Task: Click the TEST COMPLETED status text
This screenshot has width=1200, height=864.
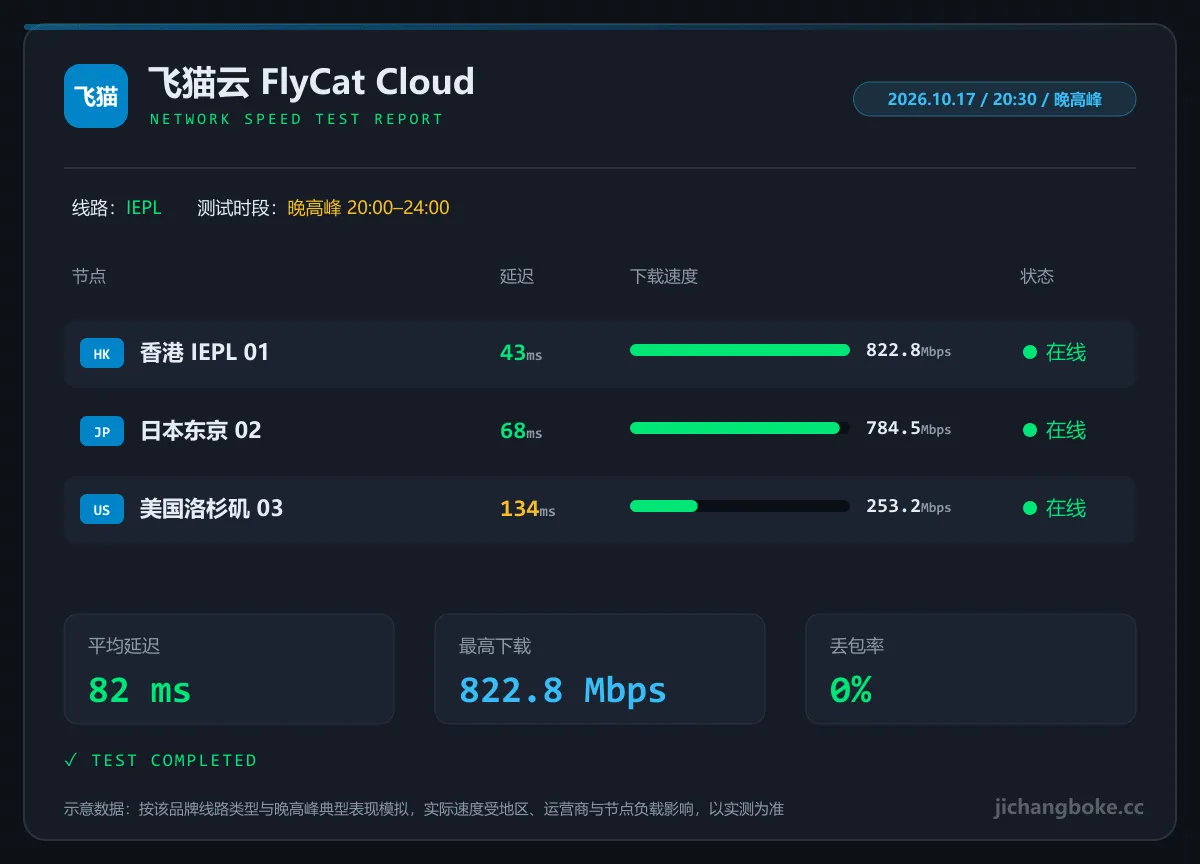Action: (174, 761)
